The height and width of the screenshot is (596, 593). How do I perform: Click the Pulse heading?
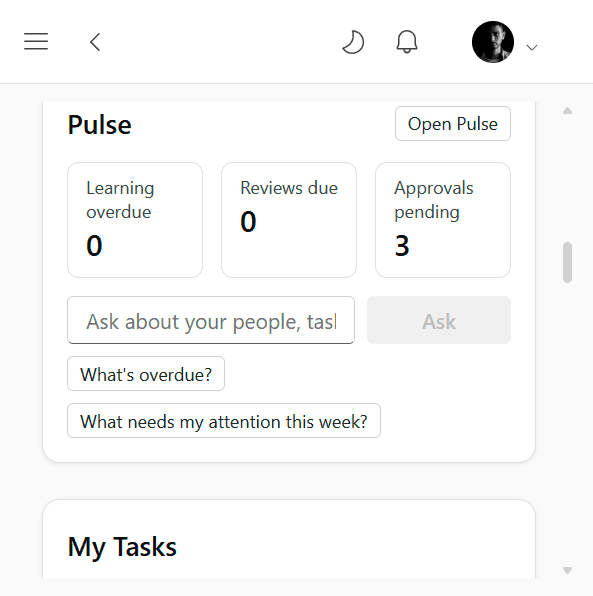pyautogui.click(x=100, y=125)
